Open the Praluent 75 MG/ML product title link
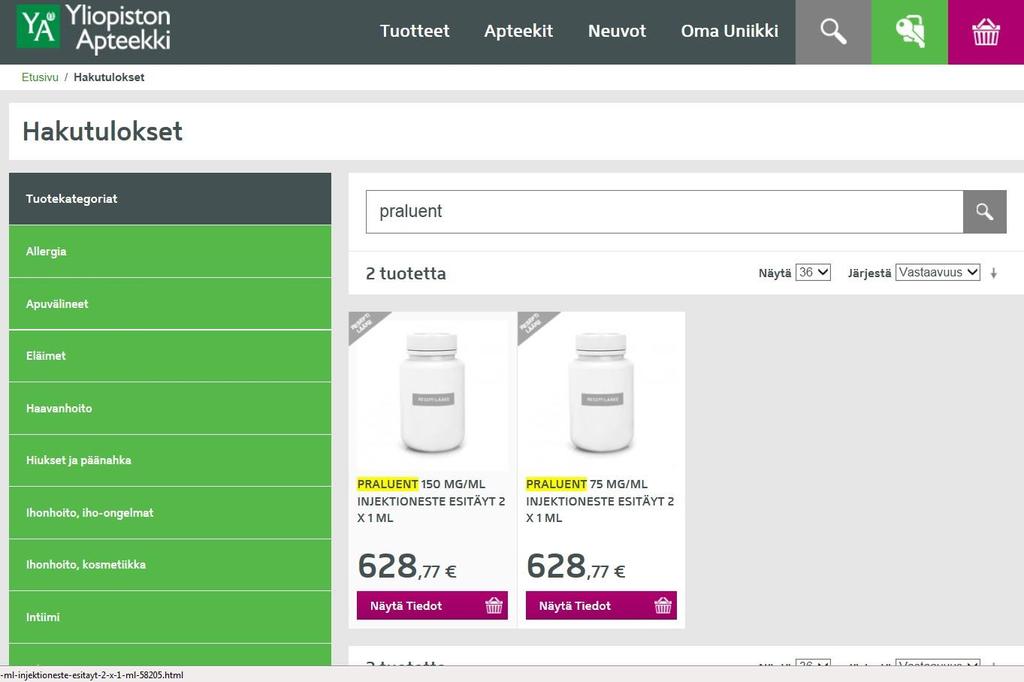This screenshot has width=1024, height=682. tap(600, 501)
